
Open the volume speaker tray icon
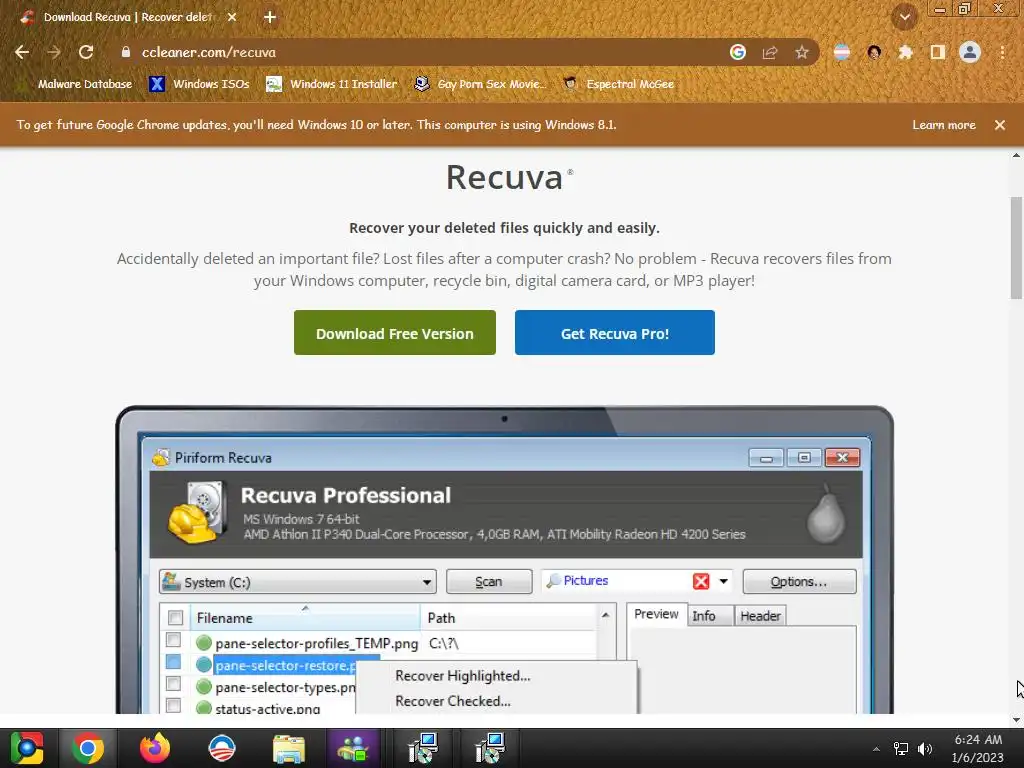tap(924, 749)
